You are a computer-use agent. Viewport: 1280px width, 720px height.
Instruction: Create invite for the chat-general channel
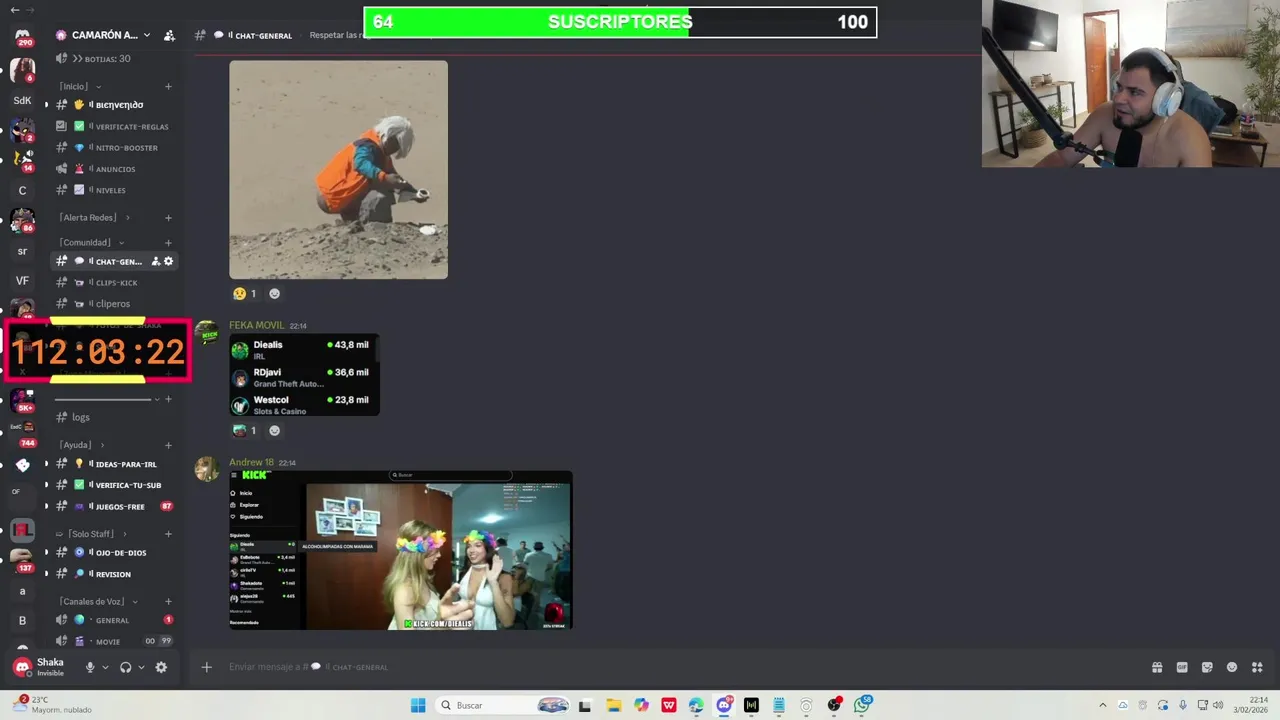click(x=155, y=261)
